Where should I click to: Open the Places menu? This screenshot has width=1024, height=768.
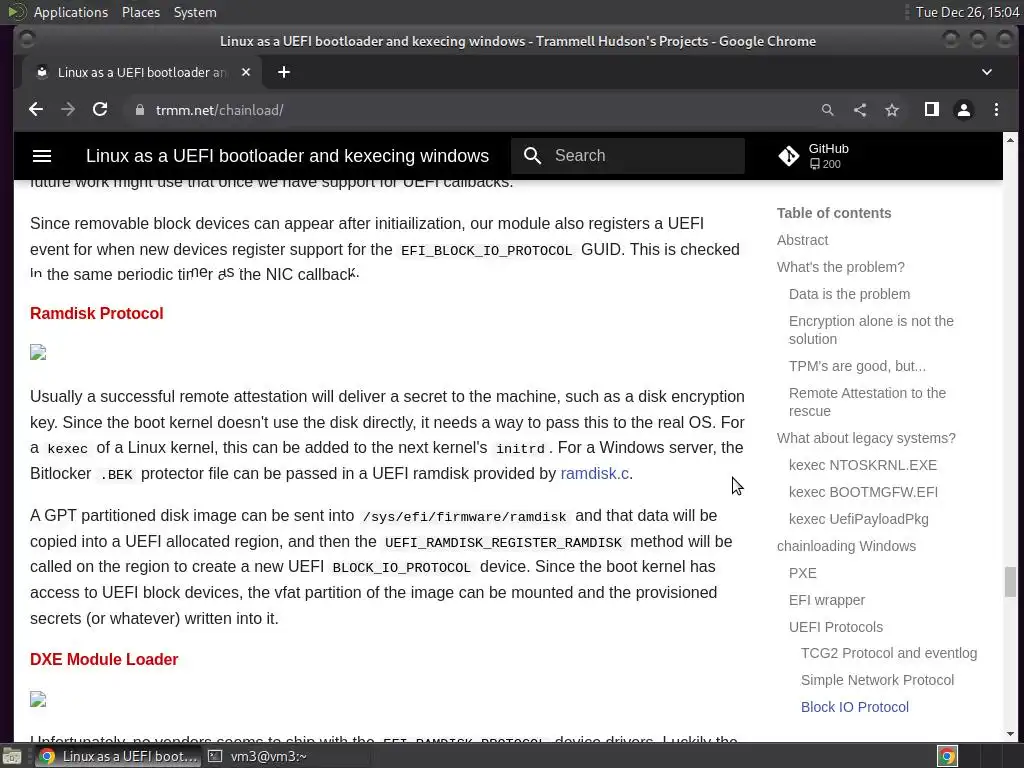pyautogui.click(x=140, y=12)
